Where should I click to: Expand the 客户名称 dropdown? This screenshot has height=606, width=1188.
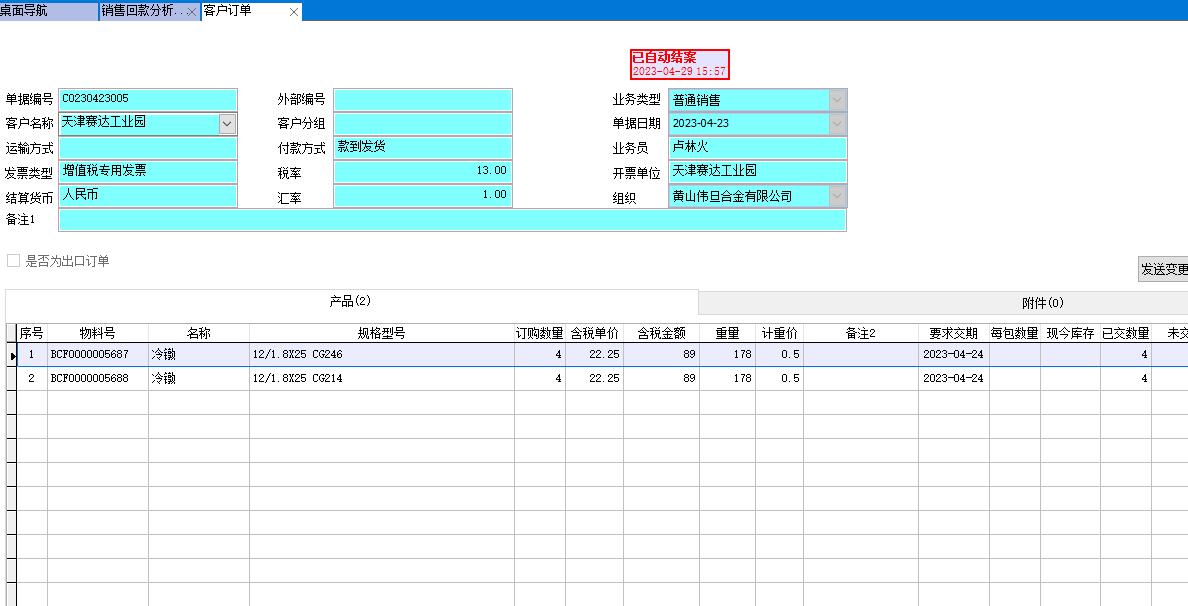227,124
